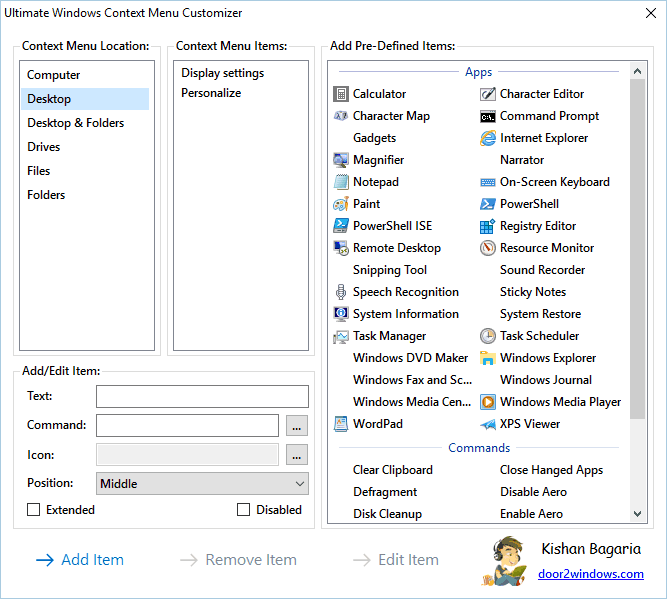Image resolution: width=667 pixels, height=599 pixels.
Task: Browse for a command with the ... button
Action: (297, 425)
